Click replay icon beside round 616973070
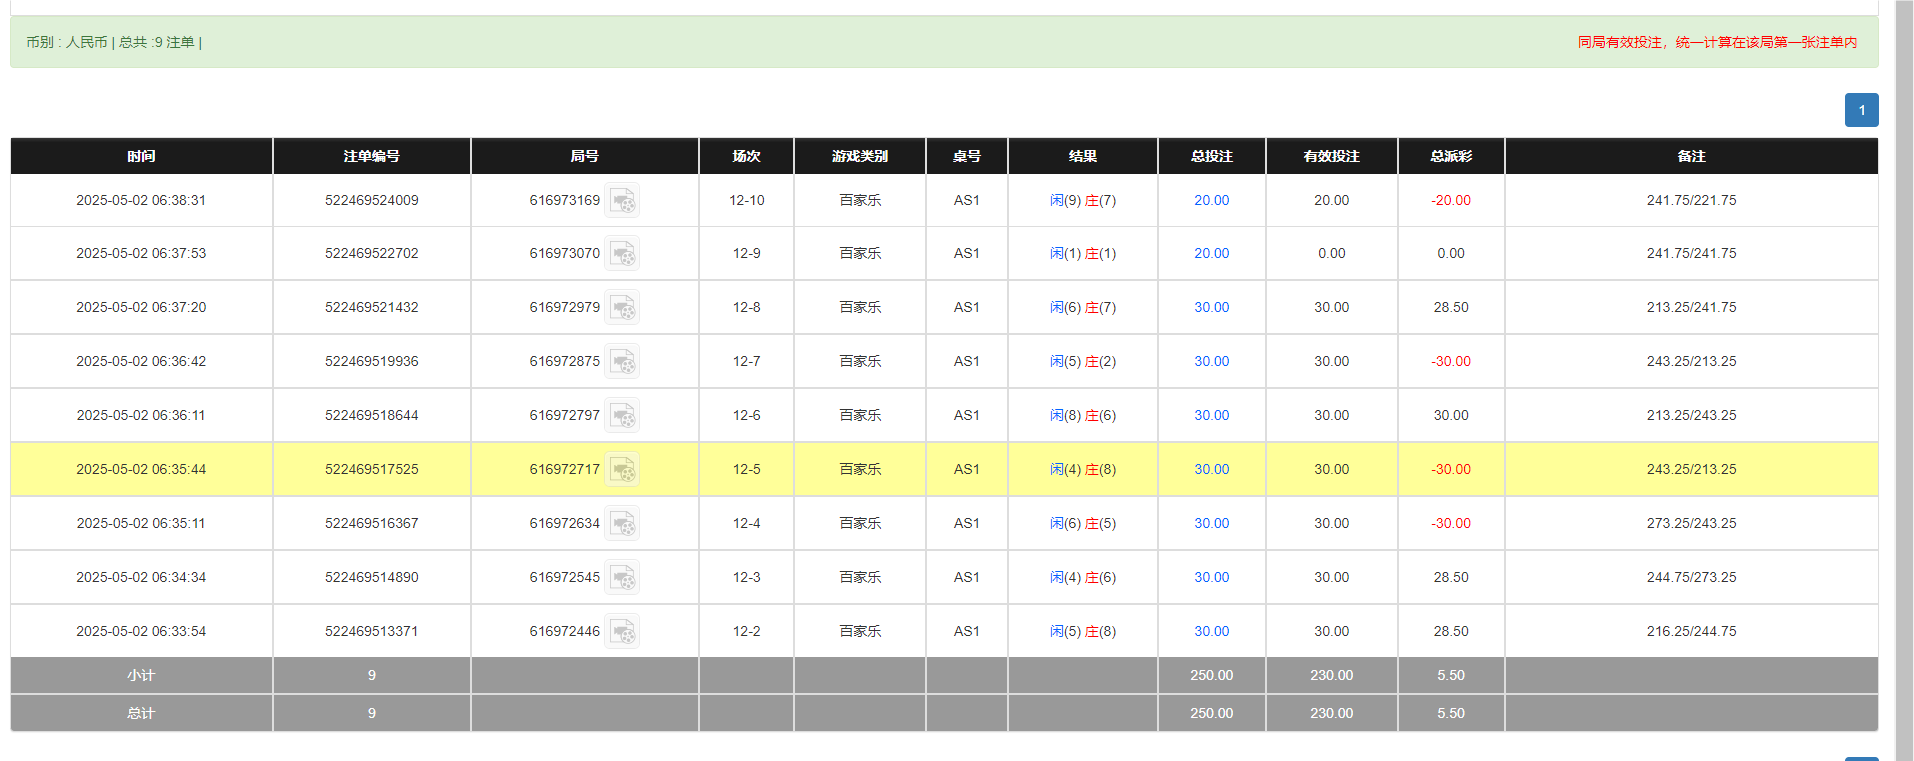 pyautogui.click(x=622, y=254)
